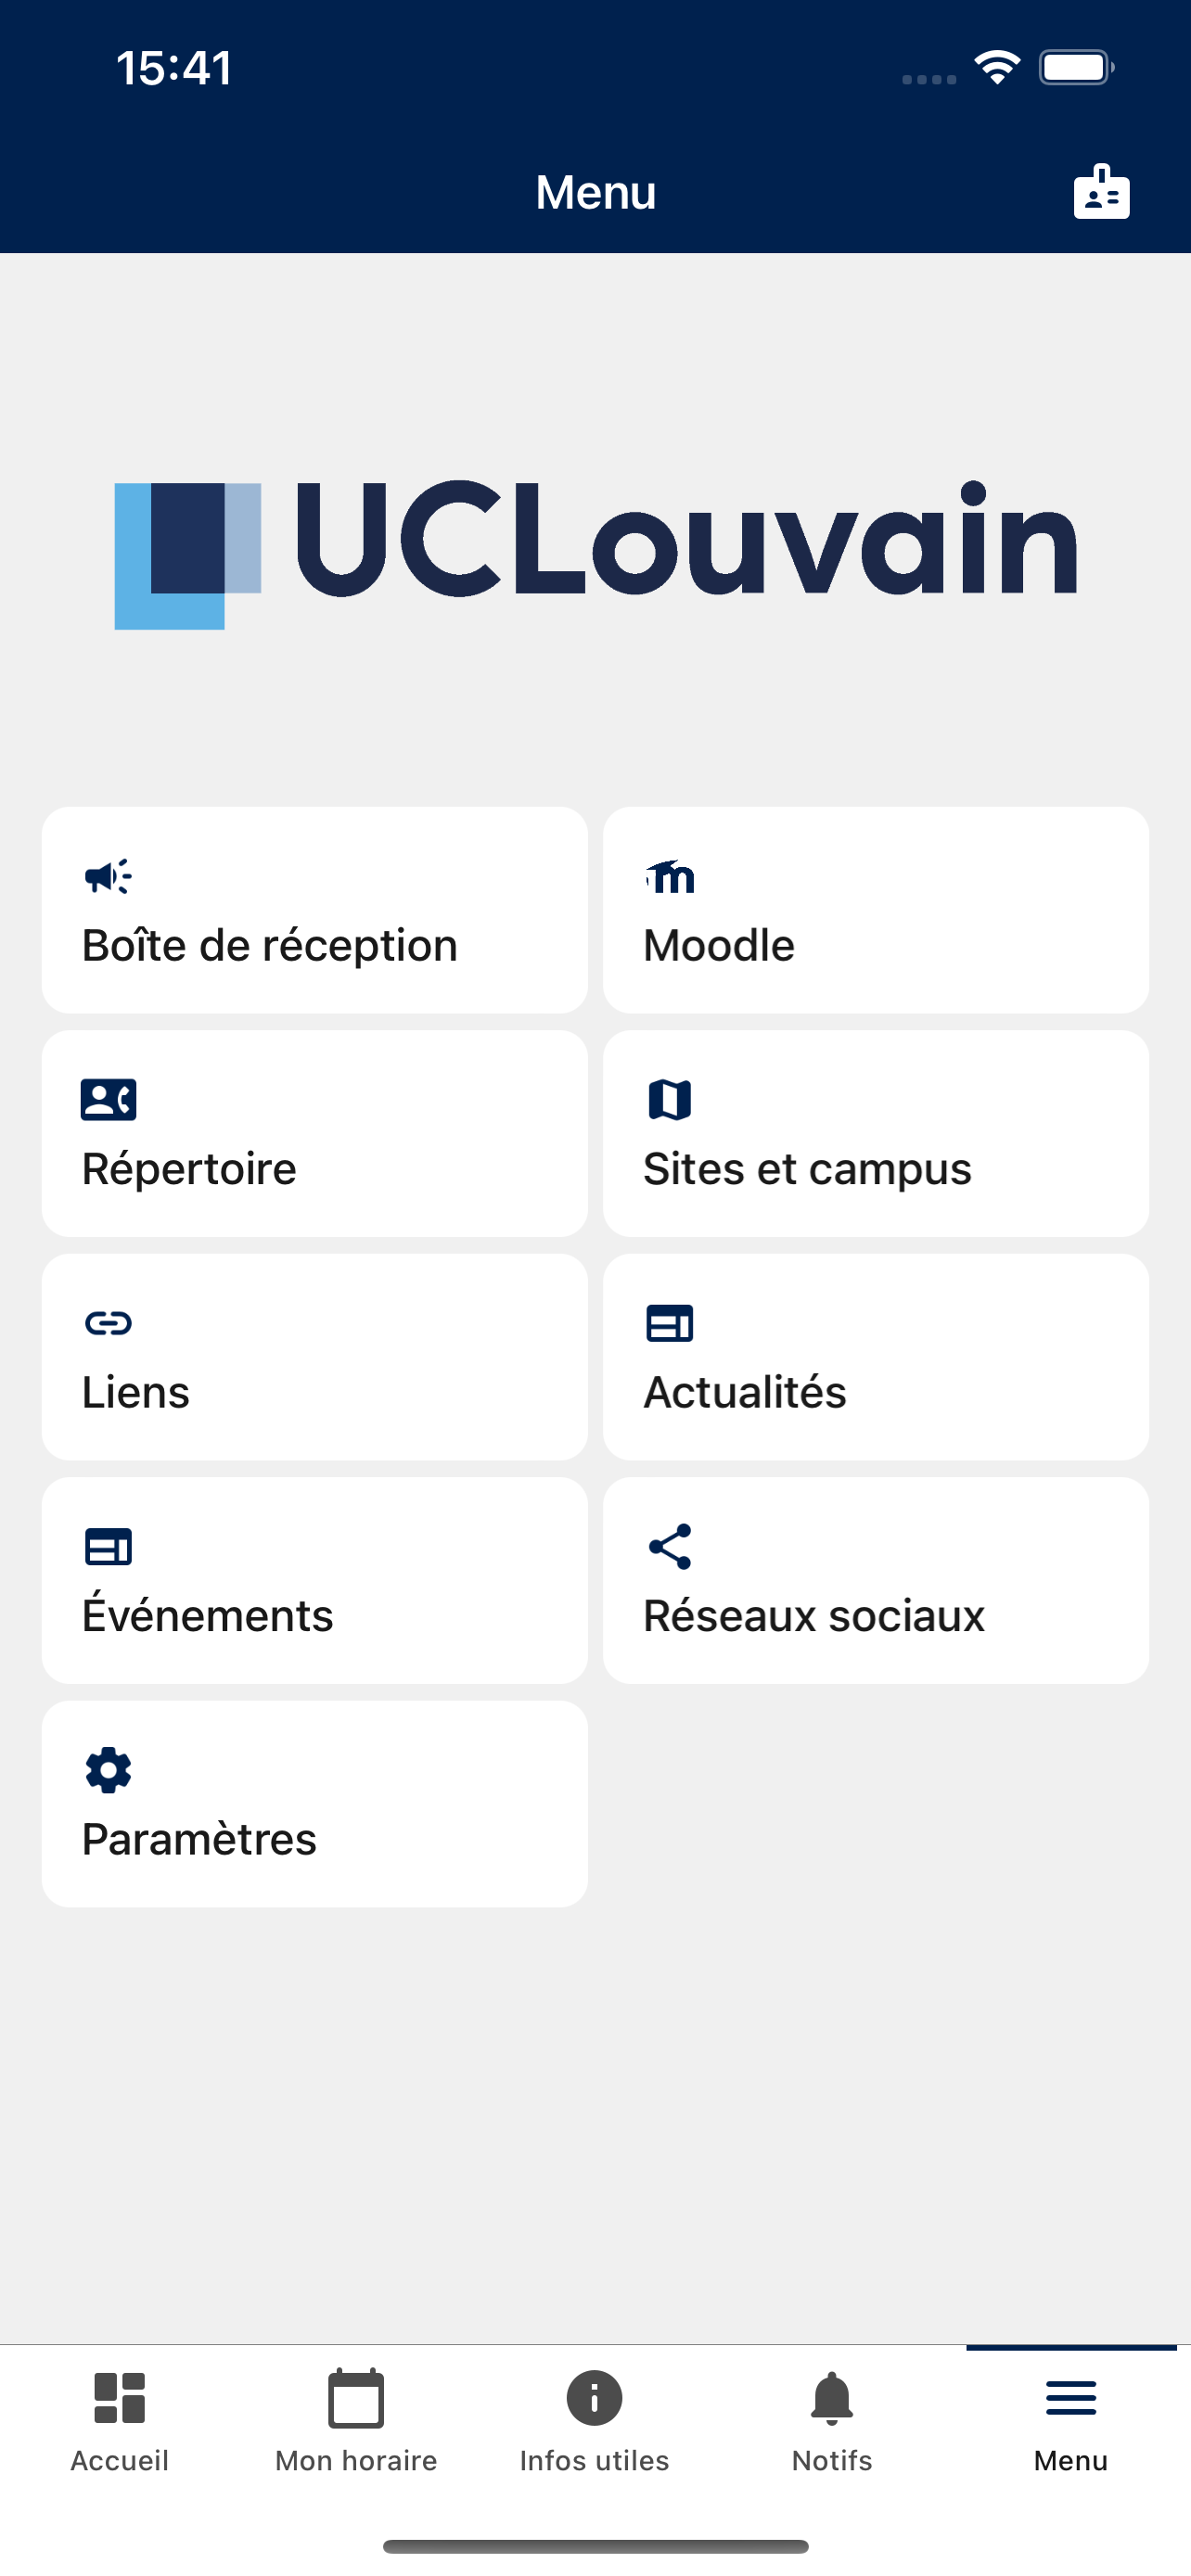Tap the Événements card icon
This screenshot has width=1191, height=2576.
point(108,1547)
